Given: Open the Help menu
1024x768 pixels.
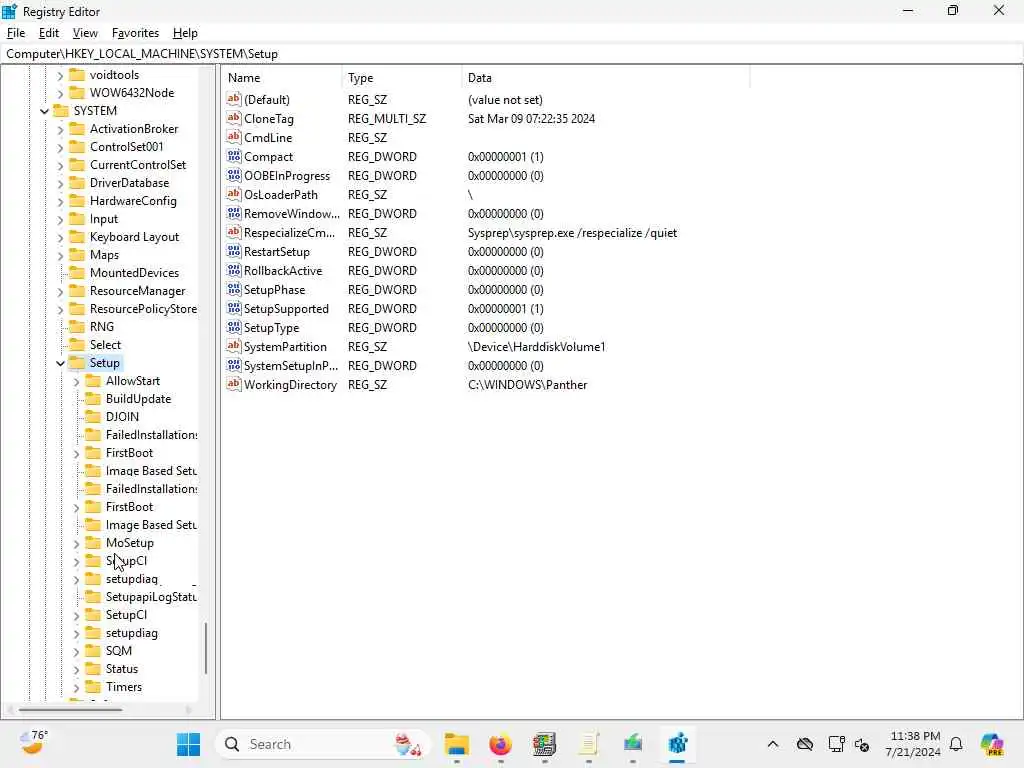Looking at the screenshot, I should pyautogui.click(x=185, y=33).
